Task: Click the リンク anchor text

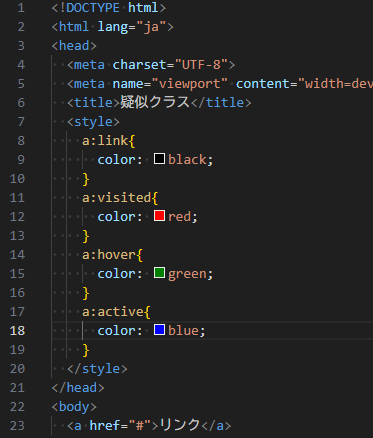Action: click(180, 425)
